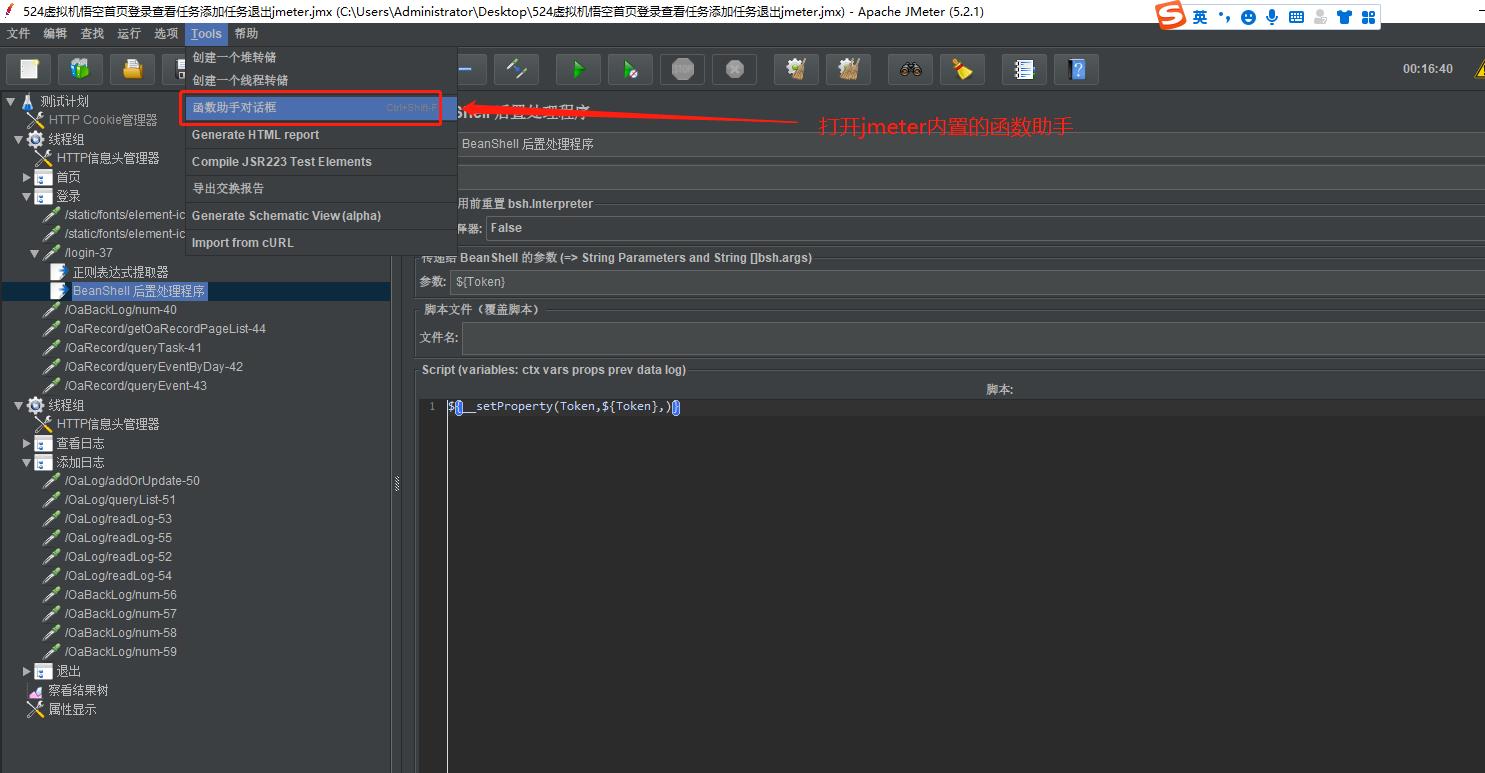Click Sogou microphone voice input icon
Image resolution: width=1485 pixels, height=773 pixels.
tap(1272, 17)
